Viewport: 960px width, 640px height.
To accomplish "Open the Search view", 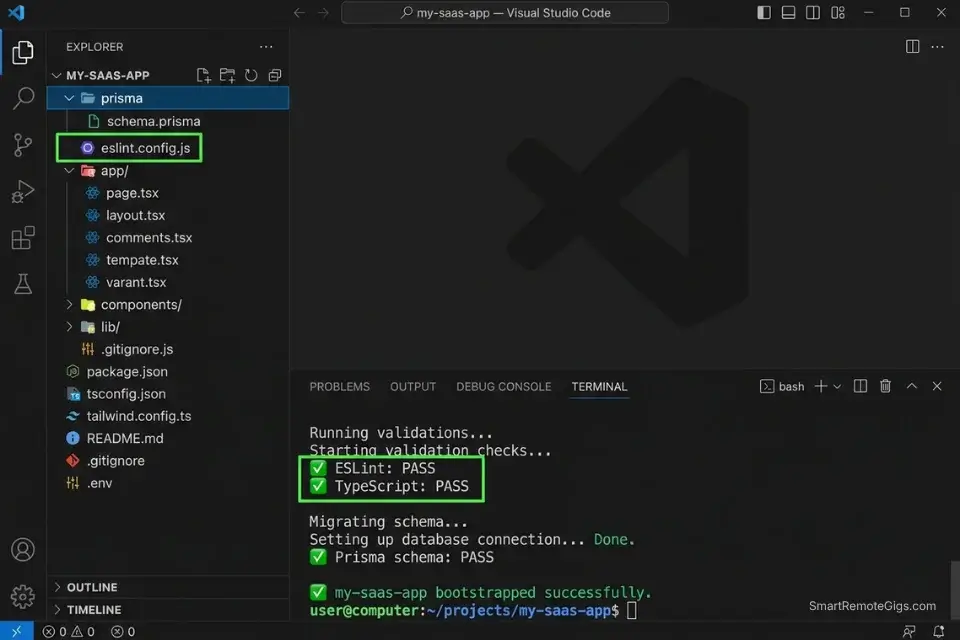I will pos(23,98).
